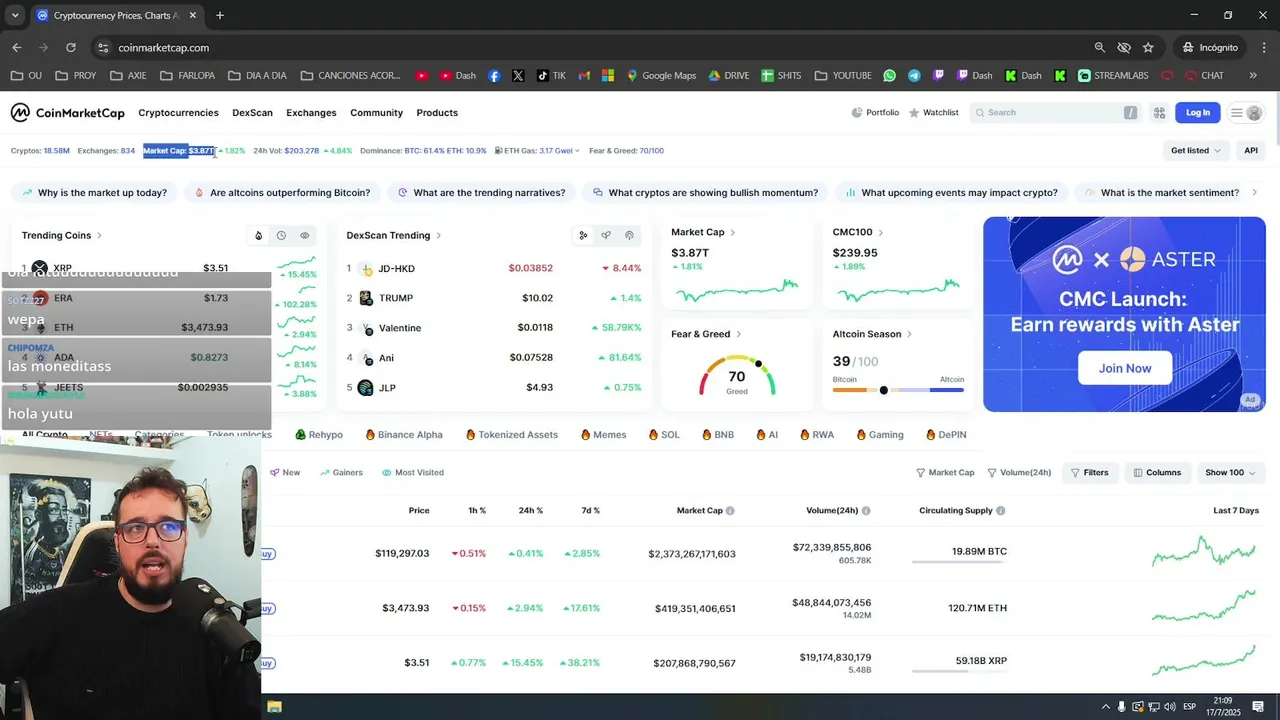Open the DexScan menu

pyautogui.click(x=252, y=113)
